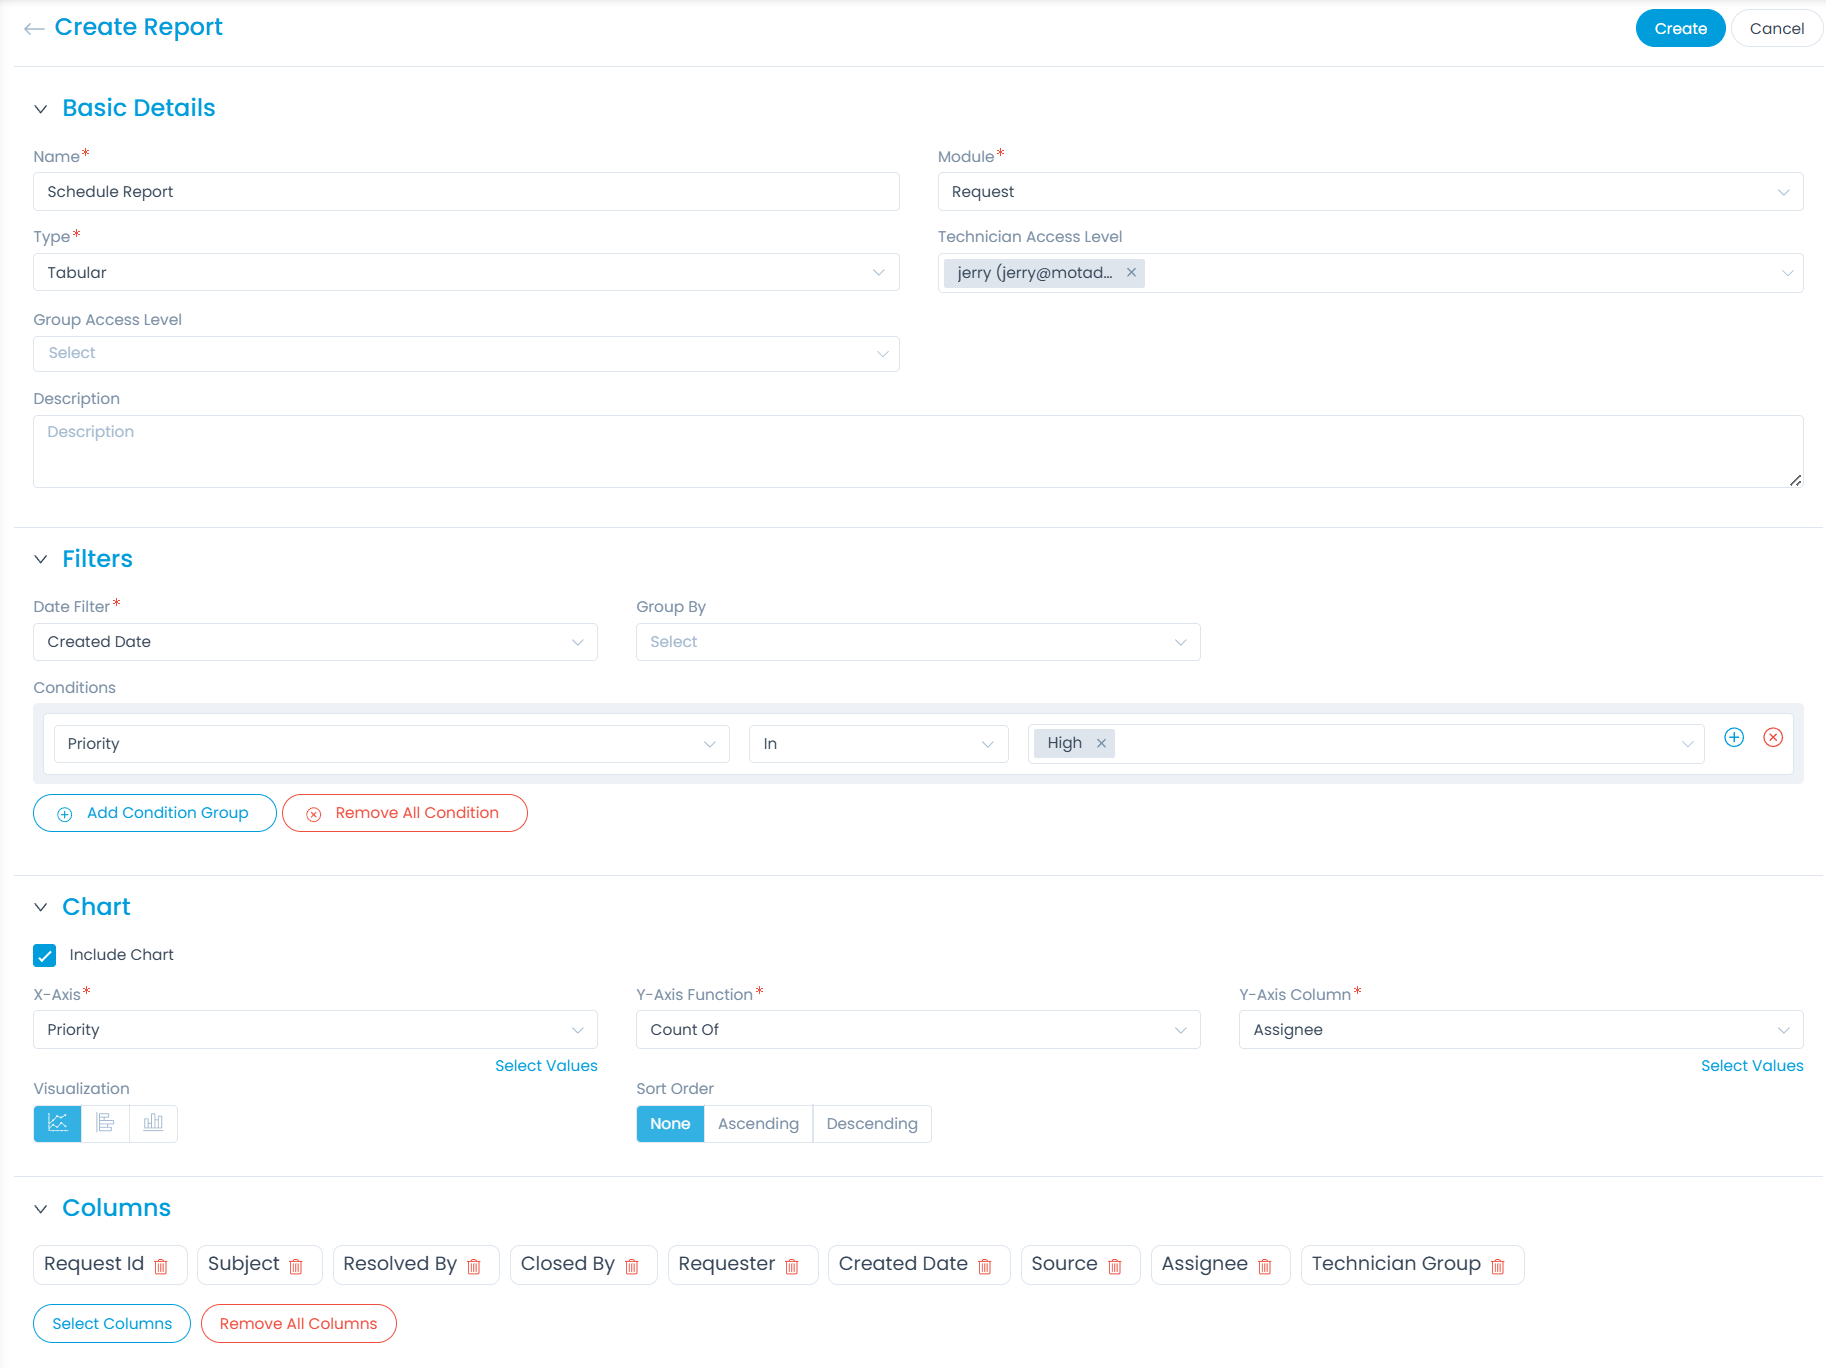Open the Group By dropdown

pyautogui.click(x=917, y=642)
